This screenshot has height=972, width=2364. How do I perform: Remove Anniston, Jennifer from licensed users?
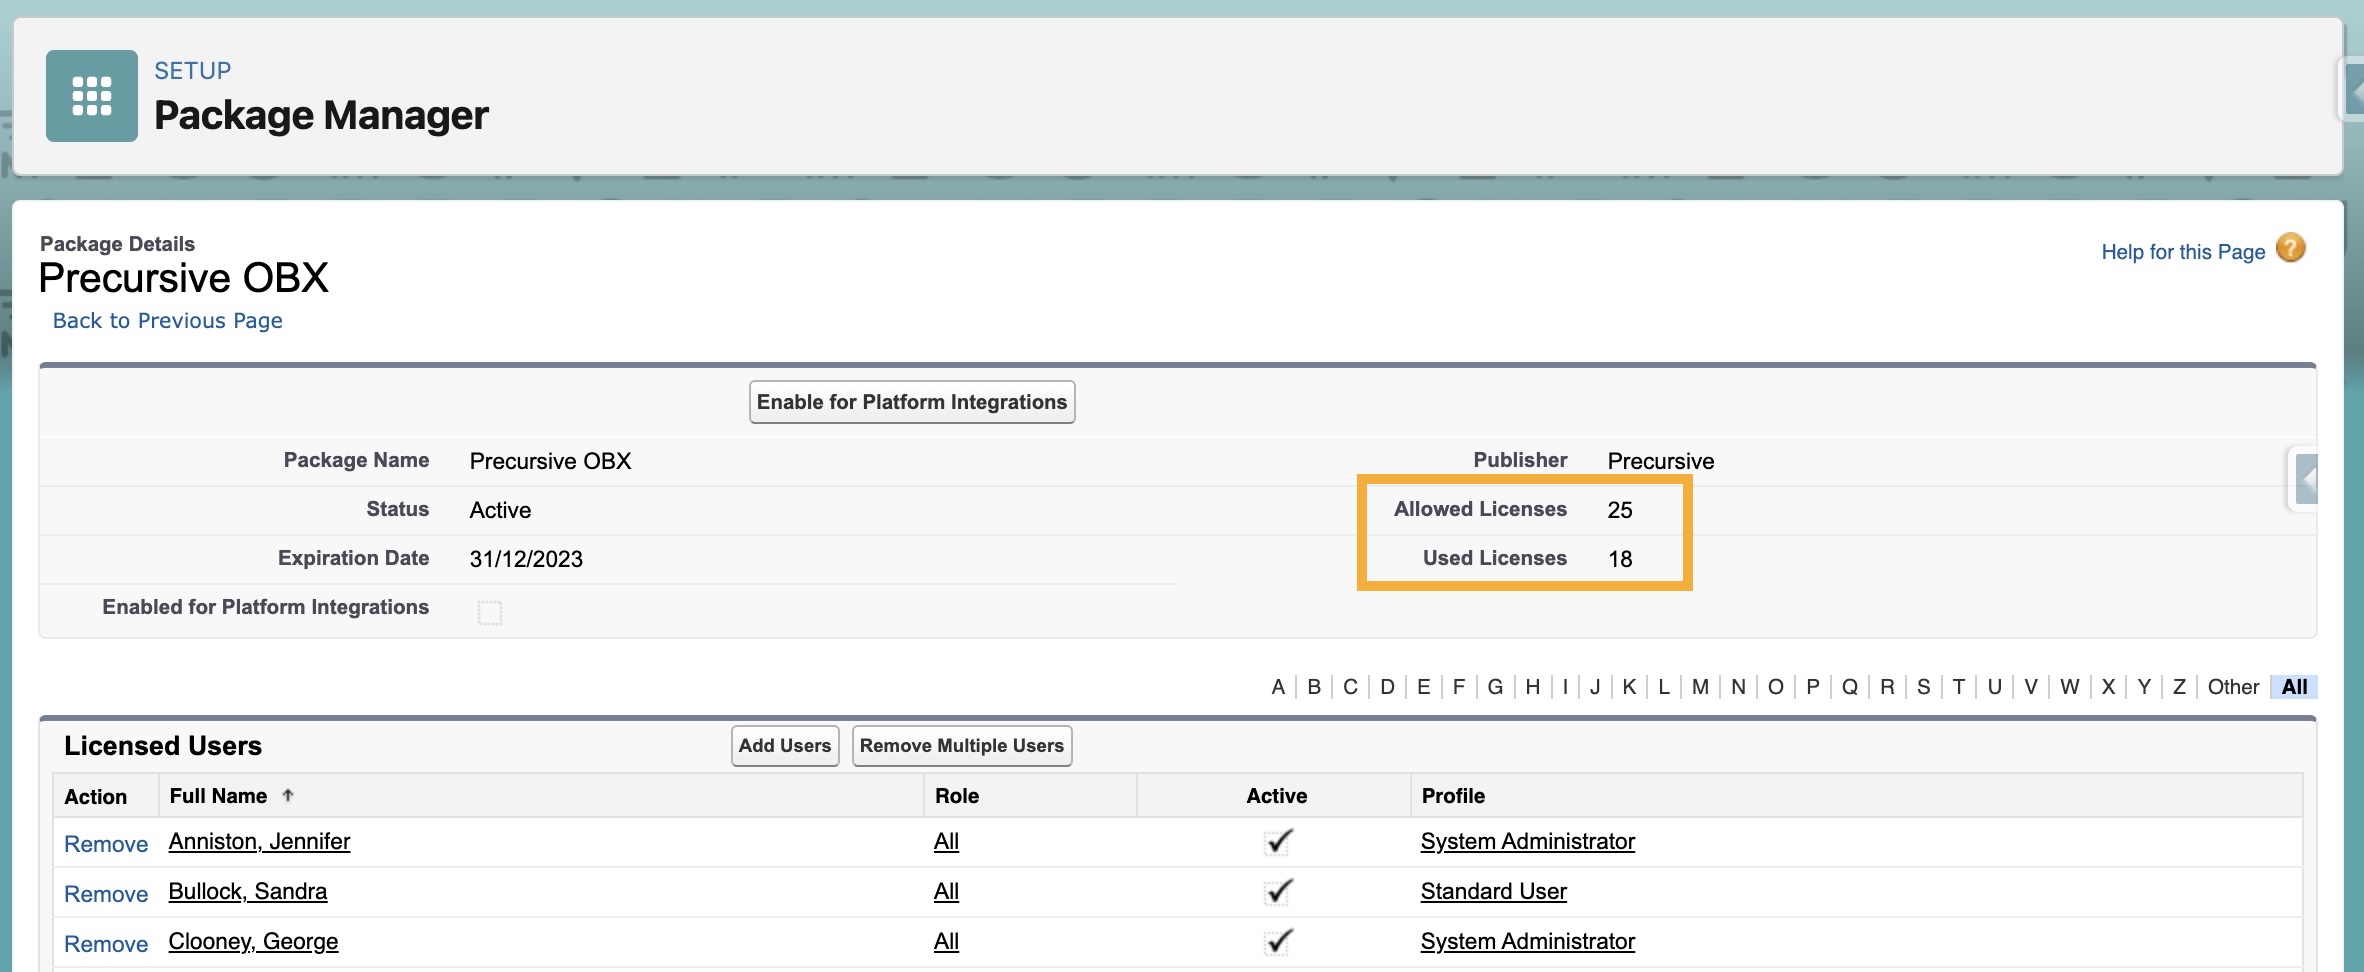coord(106,844)
